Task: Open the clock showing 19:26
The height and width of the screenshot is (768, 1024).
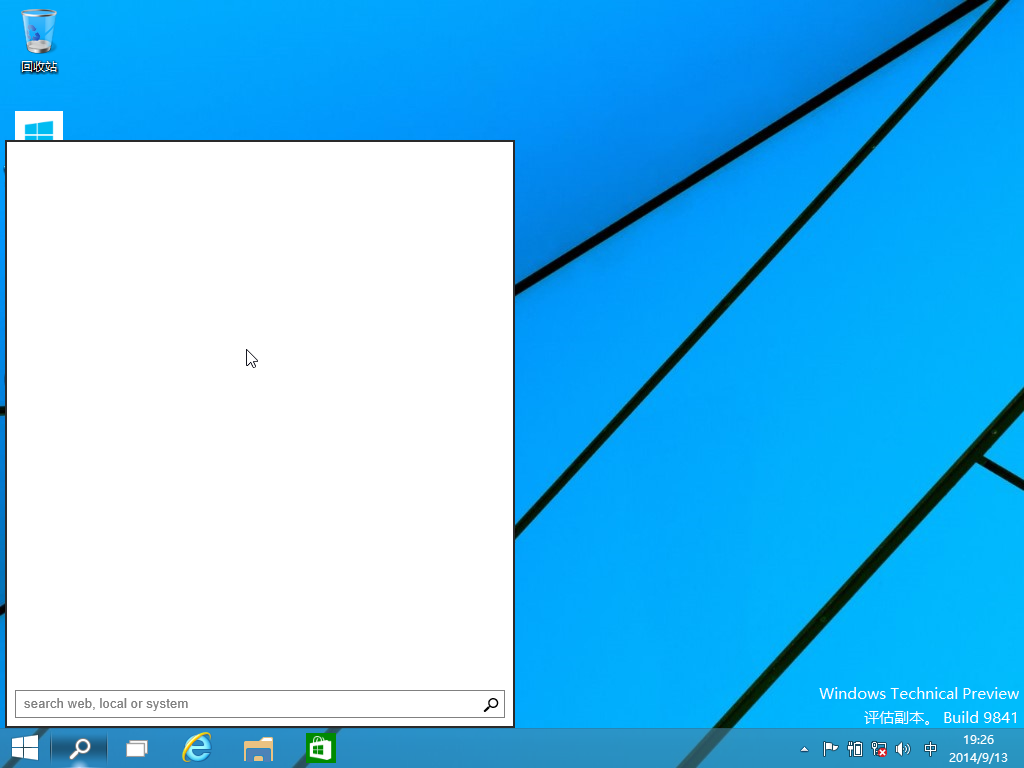Action: point(978,748)
